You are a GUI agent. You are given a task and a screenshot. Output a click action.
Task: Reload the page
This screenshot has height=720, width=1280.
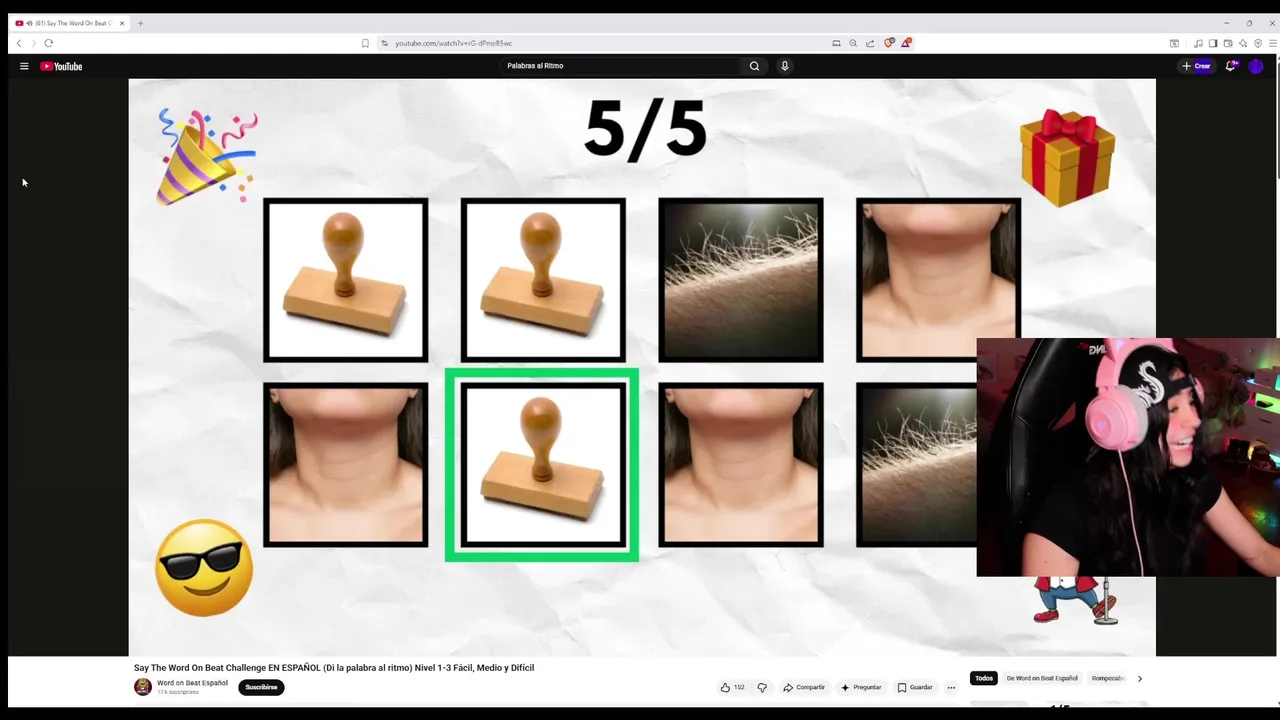coord(48,43)
